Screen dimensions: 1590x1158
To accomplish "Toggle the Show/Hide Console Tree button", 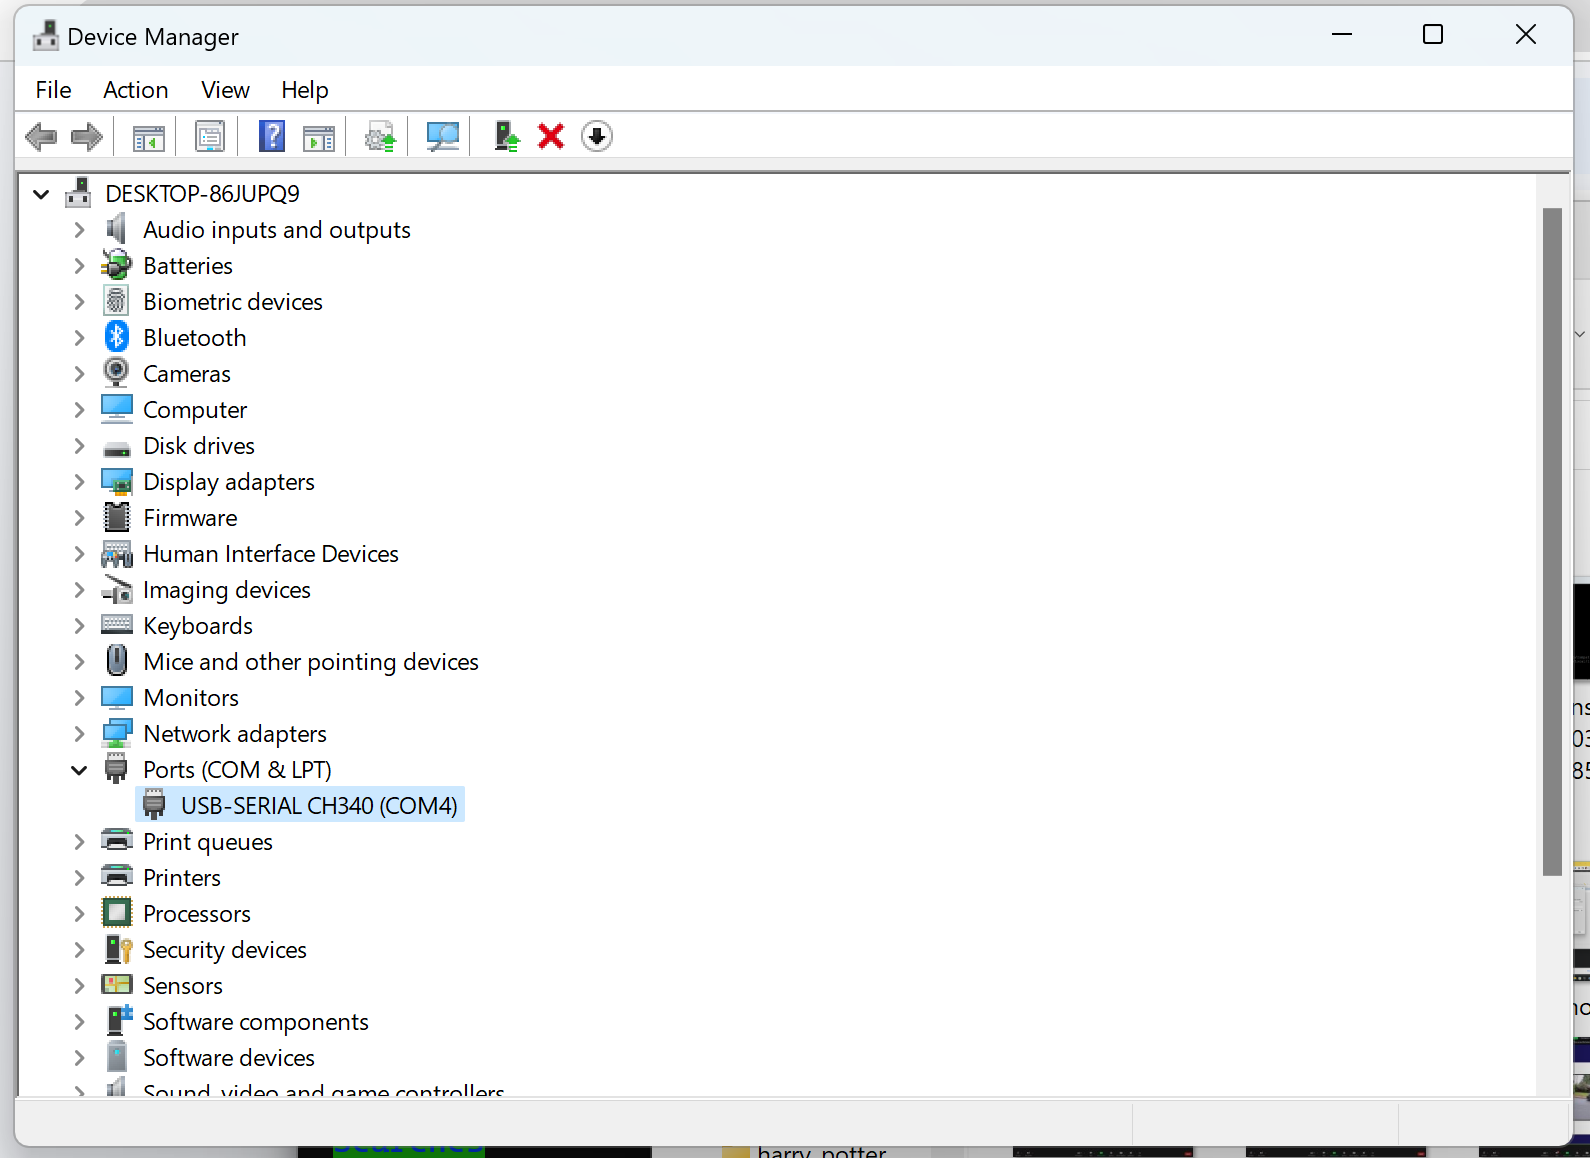I will [x=148, y=137].
